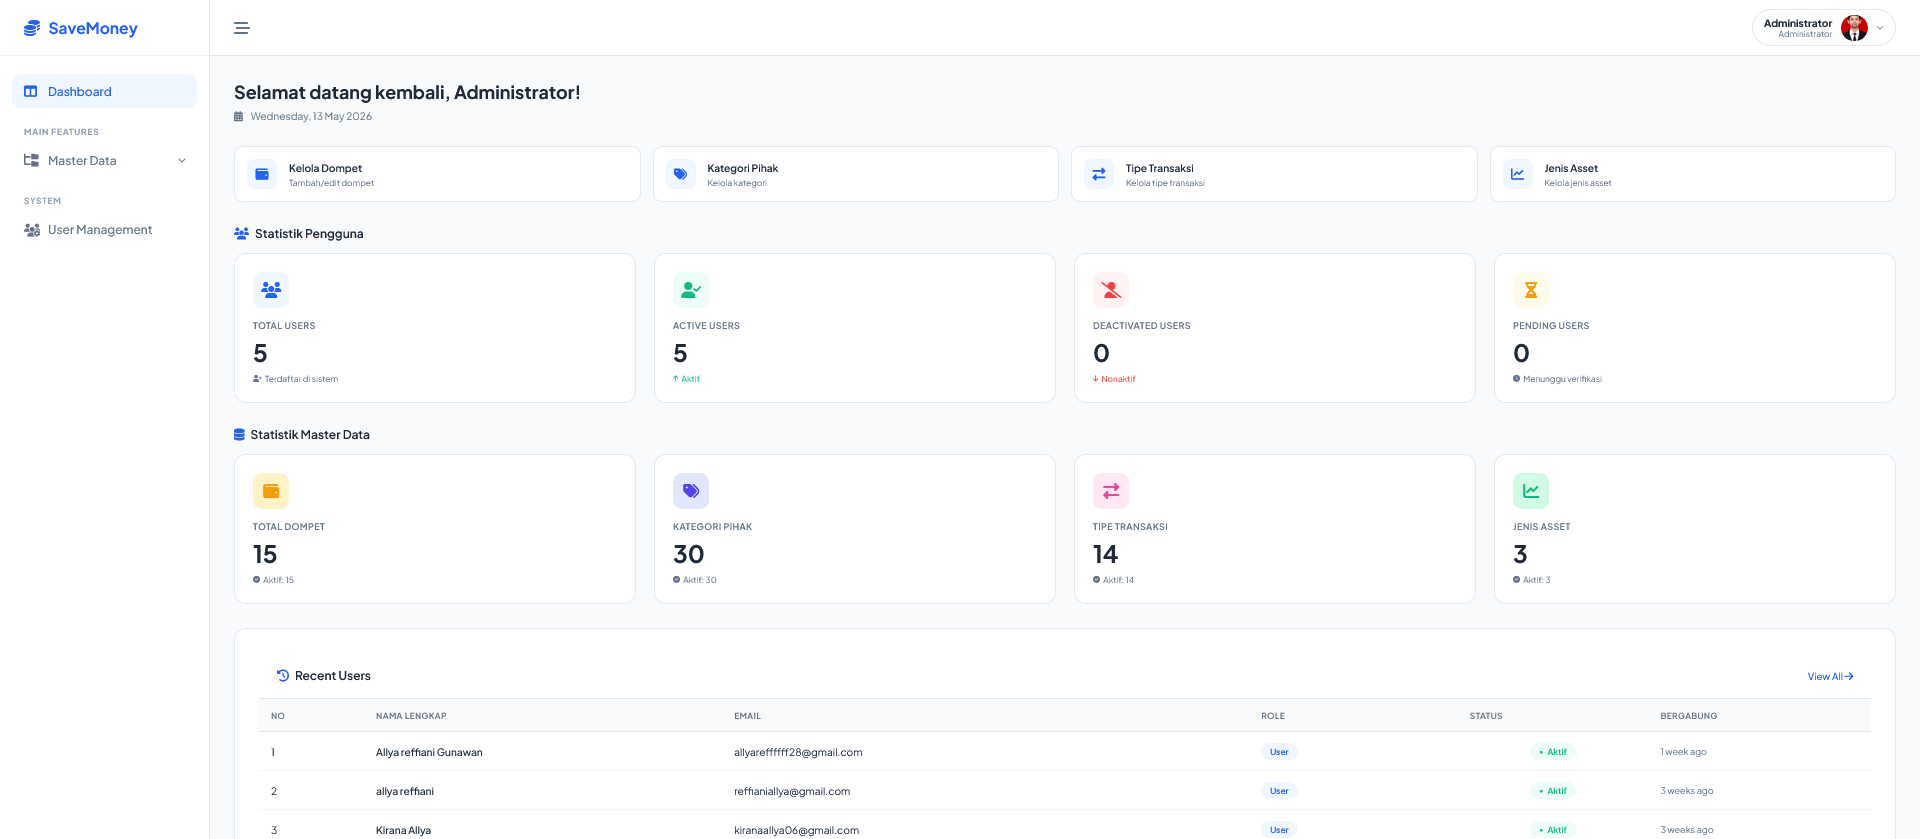Click the email allyarefffff28@gmail.com

pos(798,752)
